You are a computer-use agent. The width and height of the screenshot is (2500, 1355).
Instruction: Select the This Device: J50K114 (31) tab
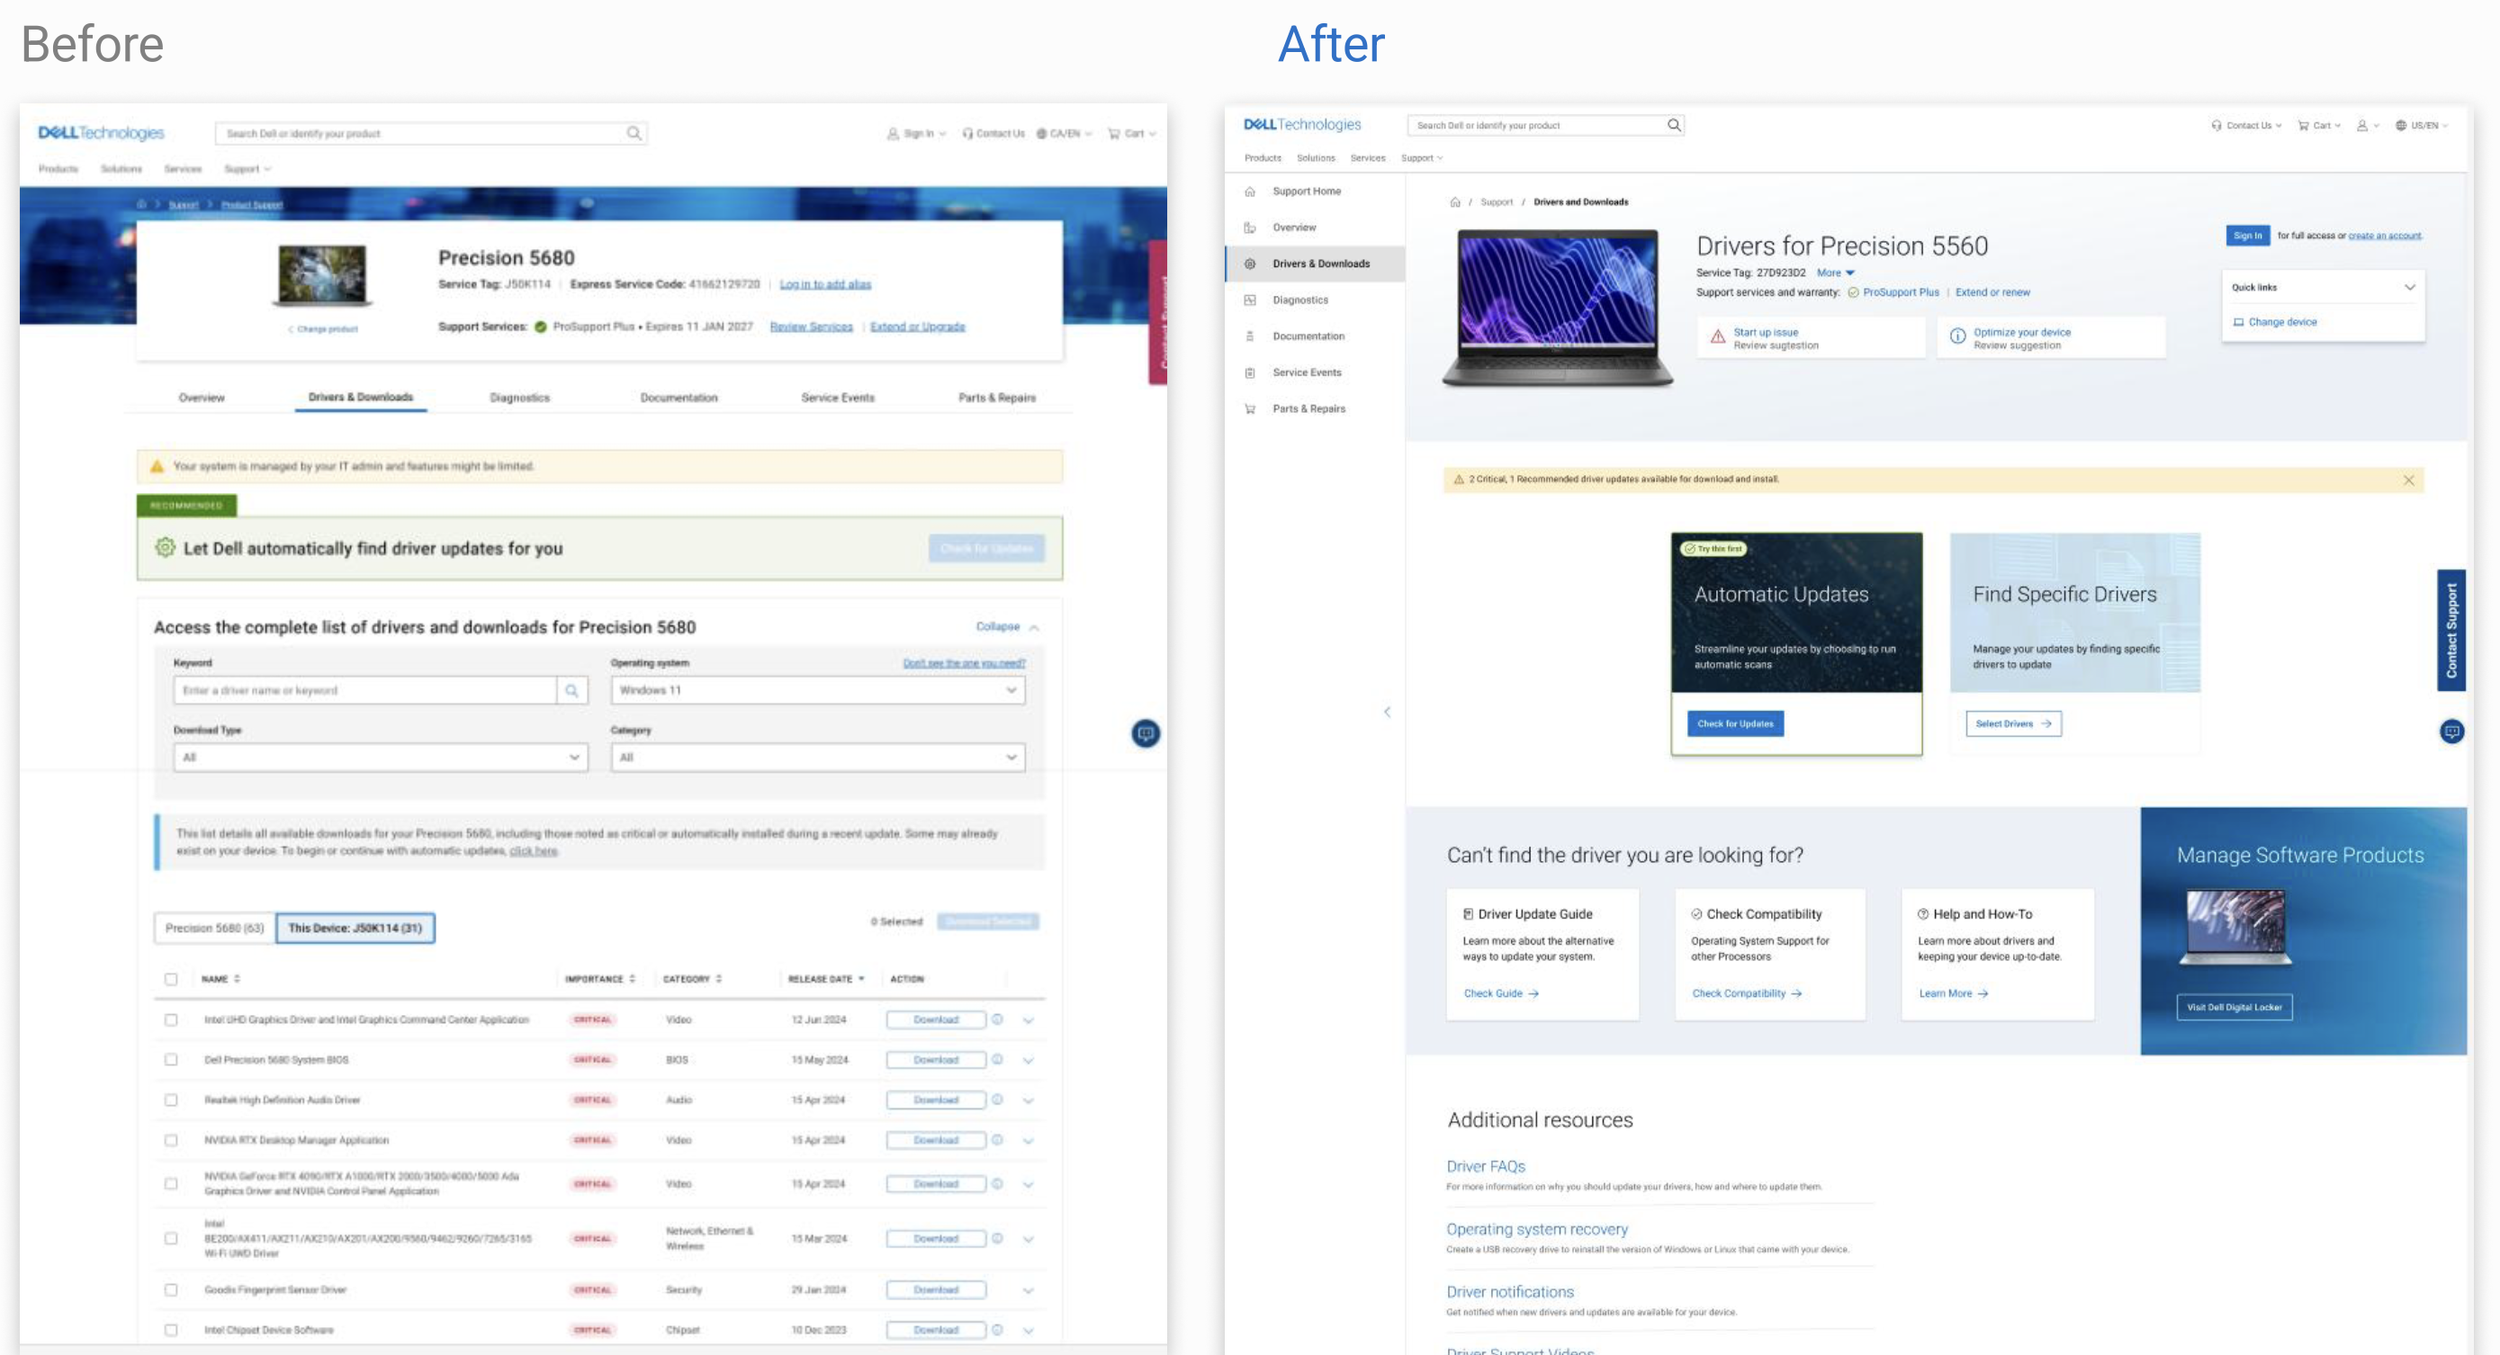355,928
